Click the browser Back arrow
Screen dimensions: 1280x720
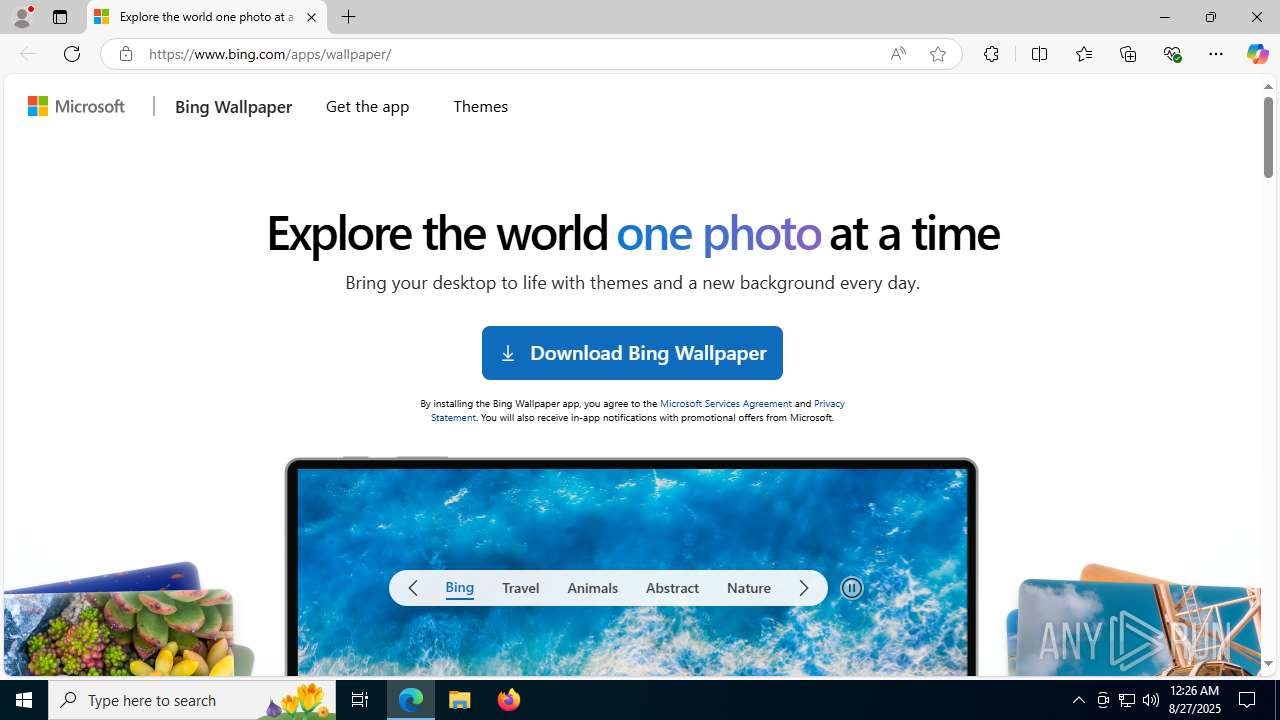pyautogui.click(x=27, y=54)
